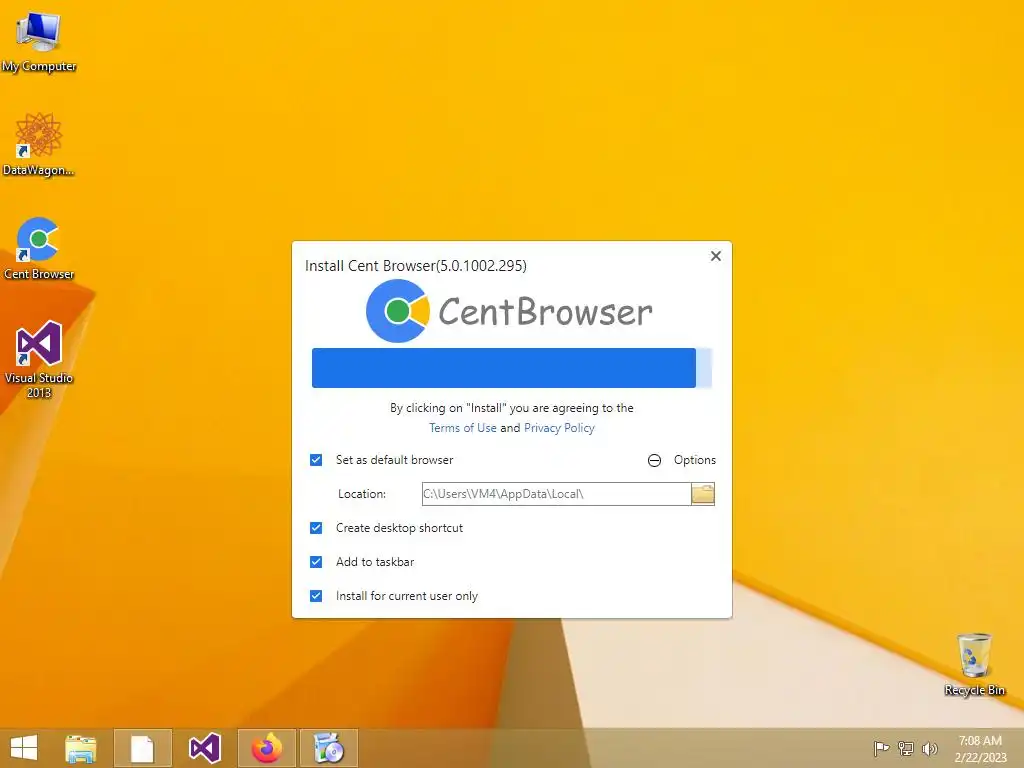Click the Location path field
The height and width of the screenshot is (768, 1024).
[556, 494]
